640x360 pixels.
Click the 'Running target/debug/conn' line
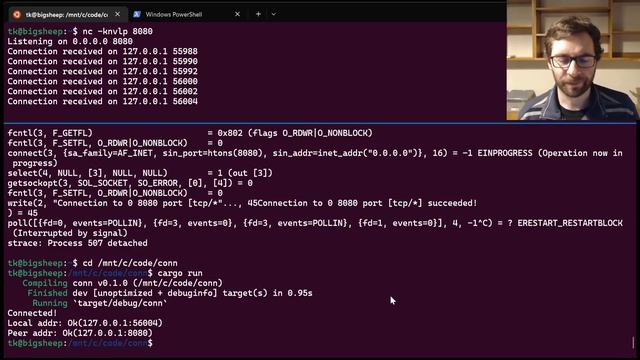tap(100, 303)
